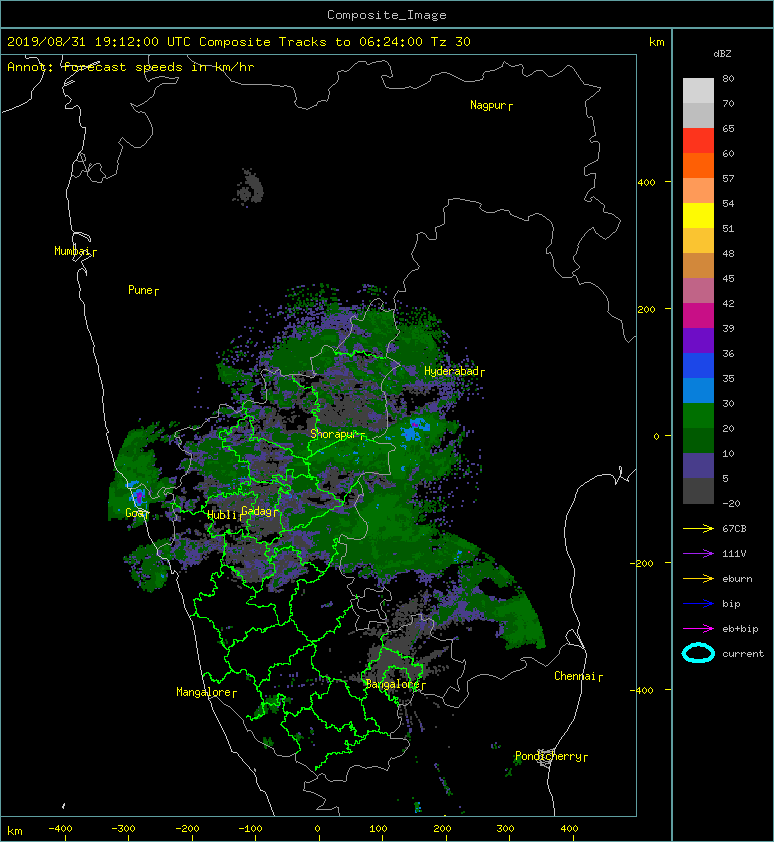
Task: Click the yellow 67CB arrow legend icon
Action: click(698, 529)
